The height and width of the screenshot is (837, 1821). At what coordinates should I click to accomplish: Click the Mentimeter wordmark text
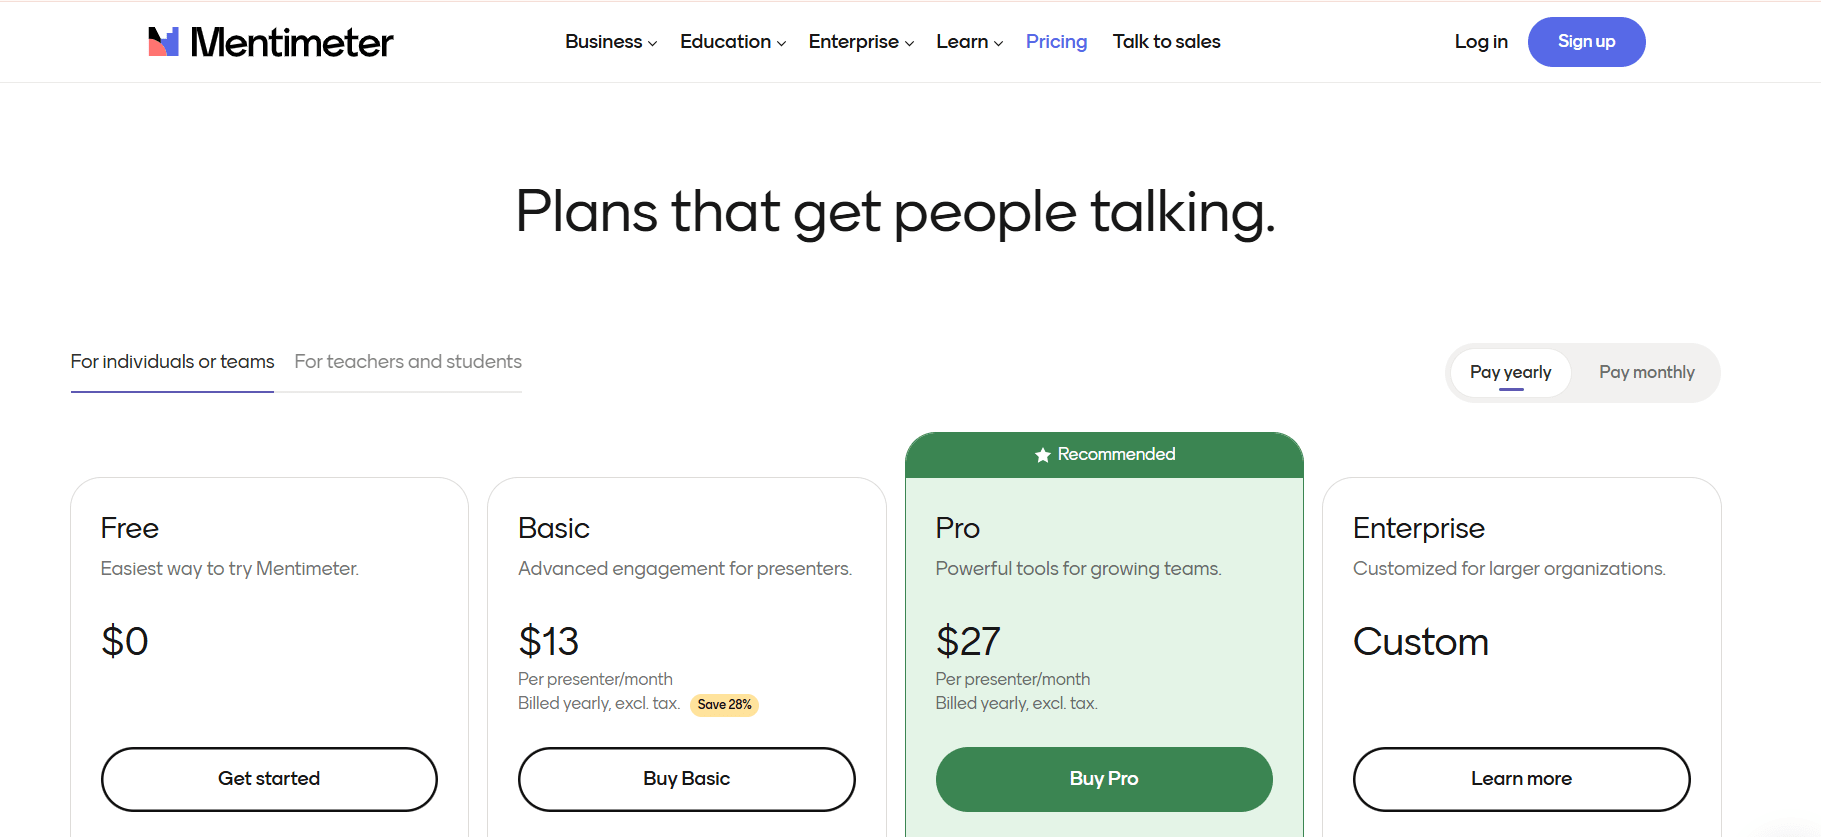tap(291, 42)
